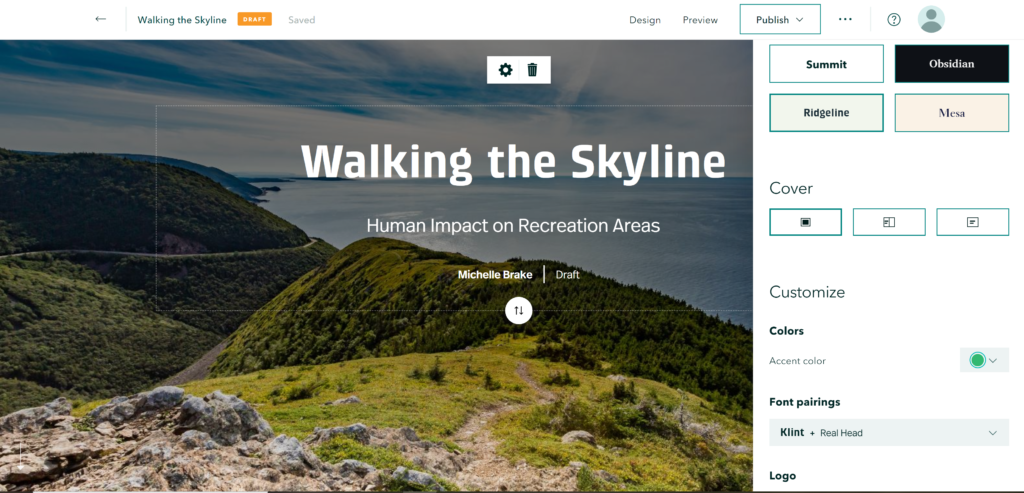Image resolution: width=1024 pixels, height=493 pixels.
Task: Click the green accent color swatch
Action: tap(977, 361)
